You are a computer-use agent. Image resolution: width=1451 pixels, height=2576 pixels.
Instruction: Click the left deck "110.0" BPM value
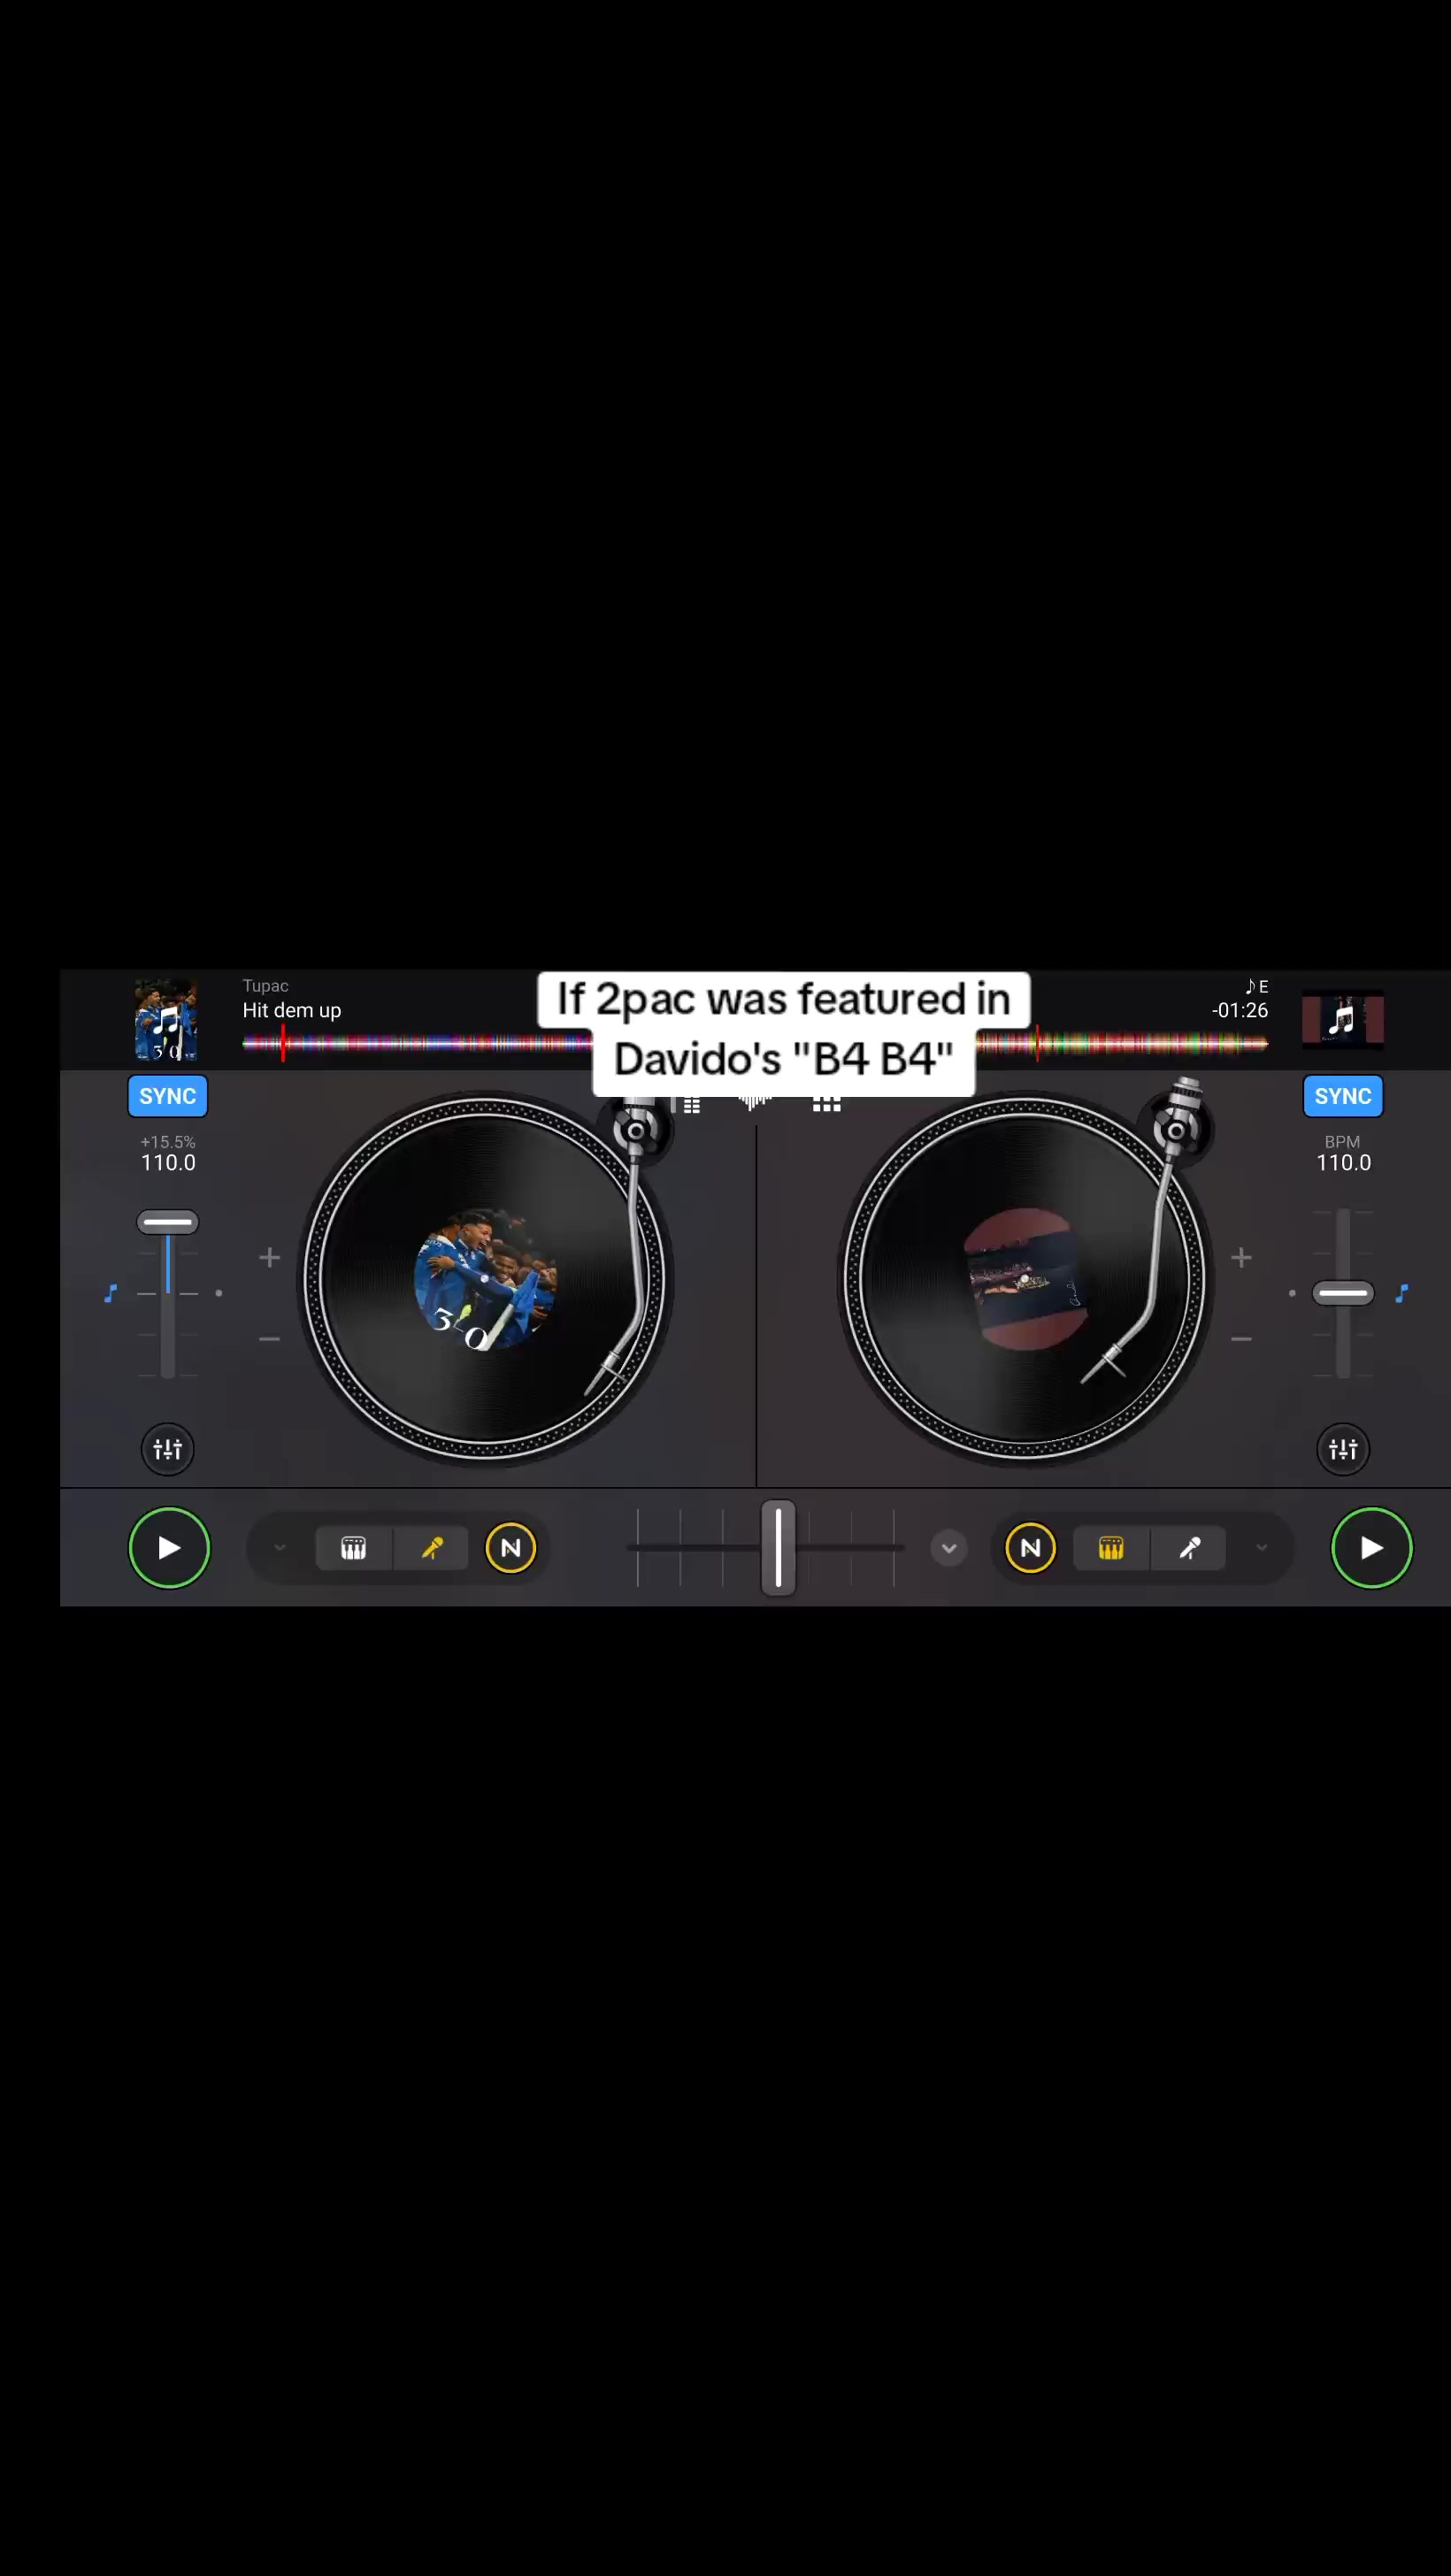tap(168, 1162)
